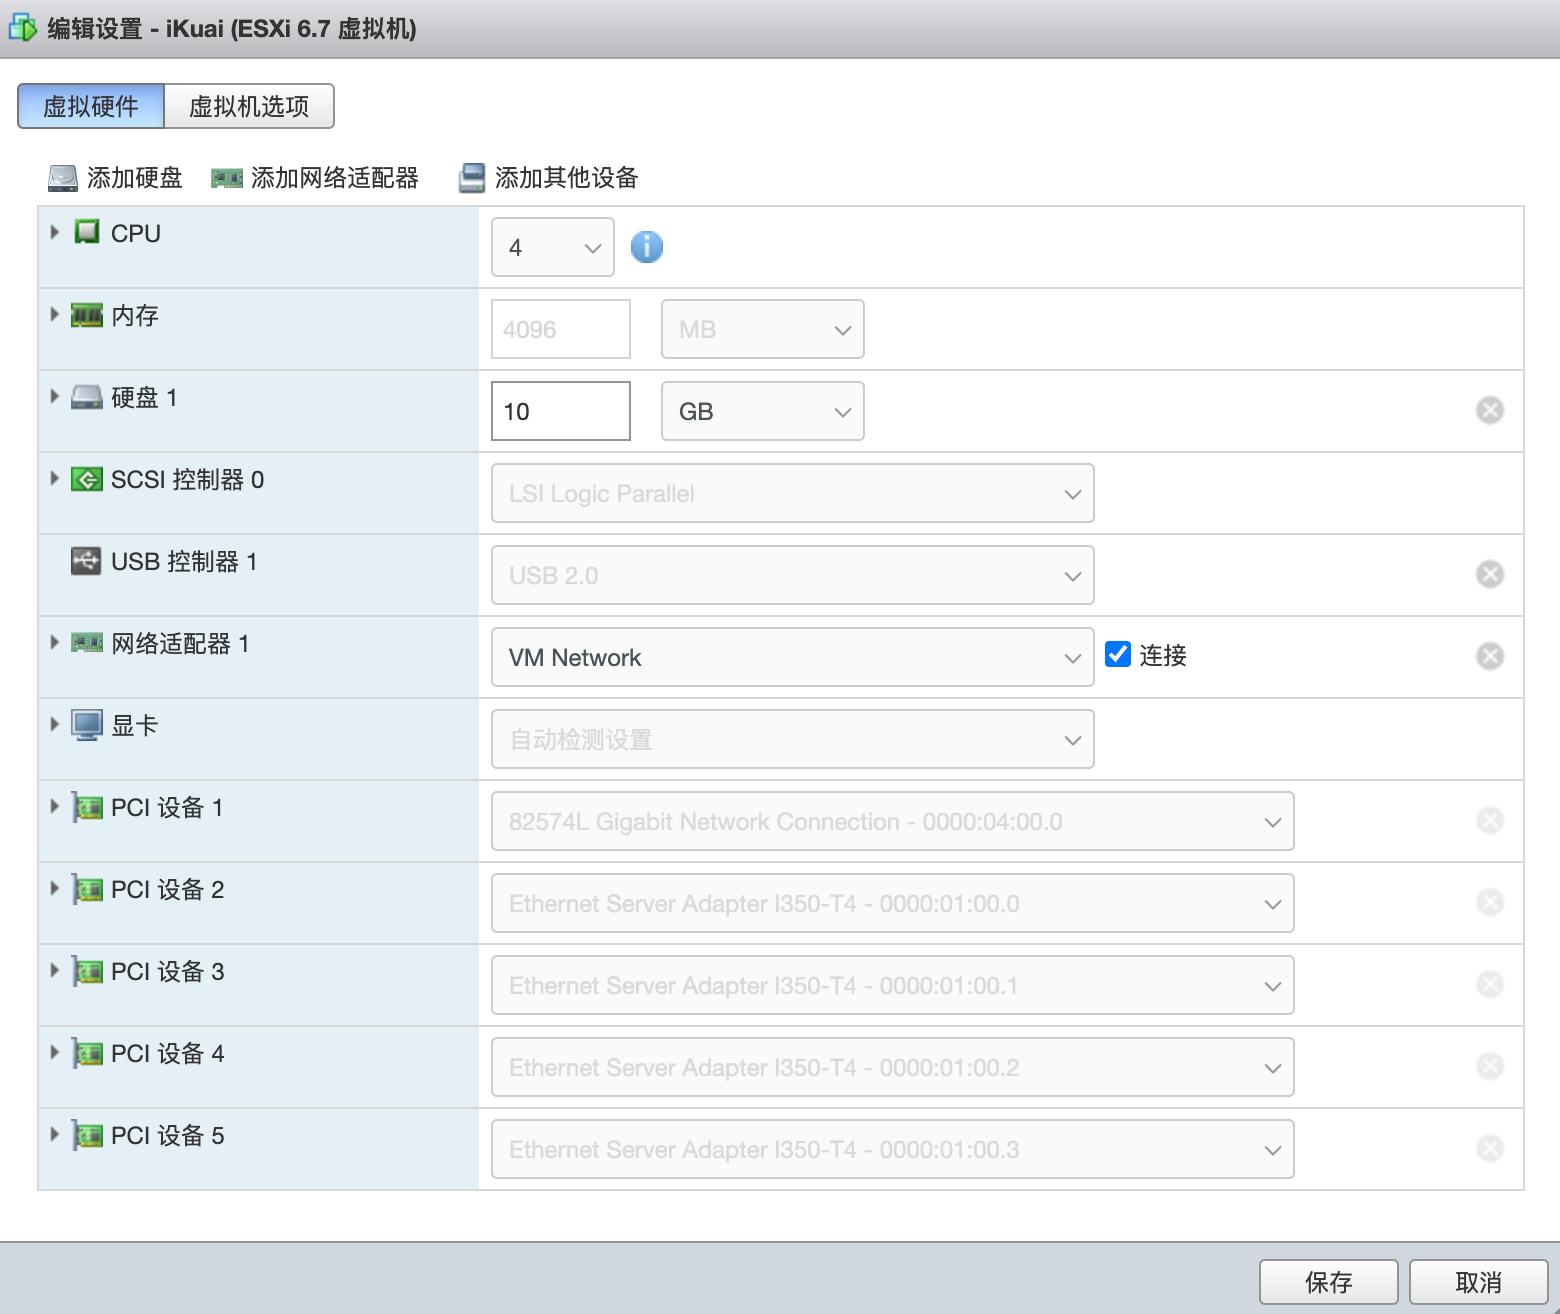Click the Add hard disk icon (添加硬盘)

63,178
